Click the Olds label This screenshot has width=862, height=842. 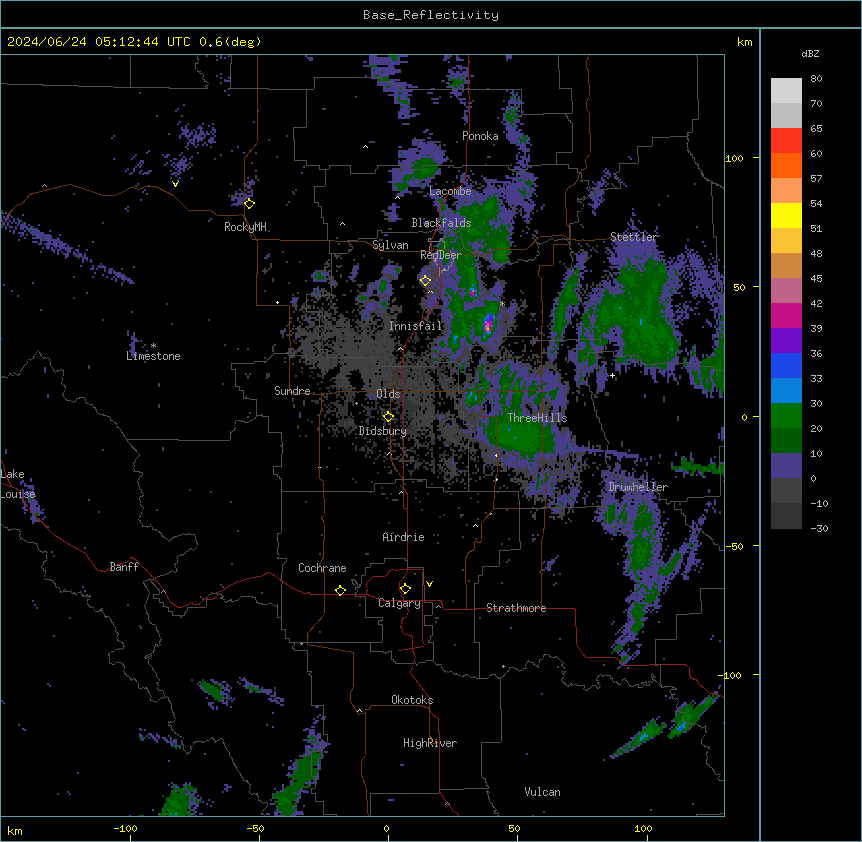(388, 394)
